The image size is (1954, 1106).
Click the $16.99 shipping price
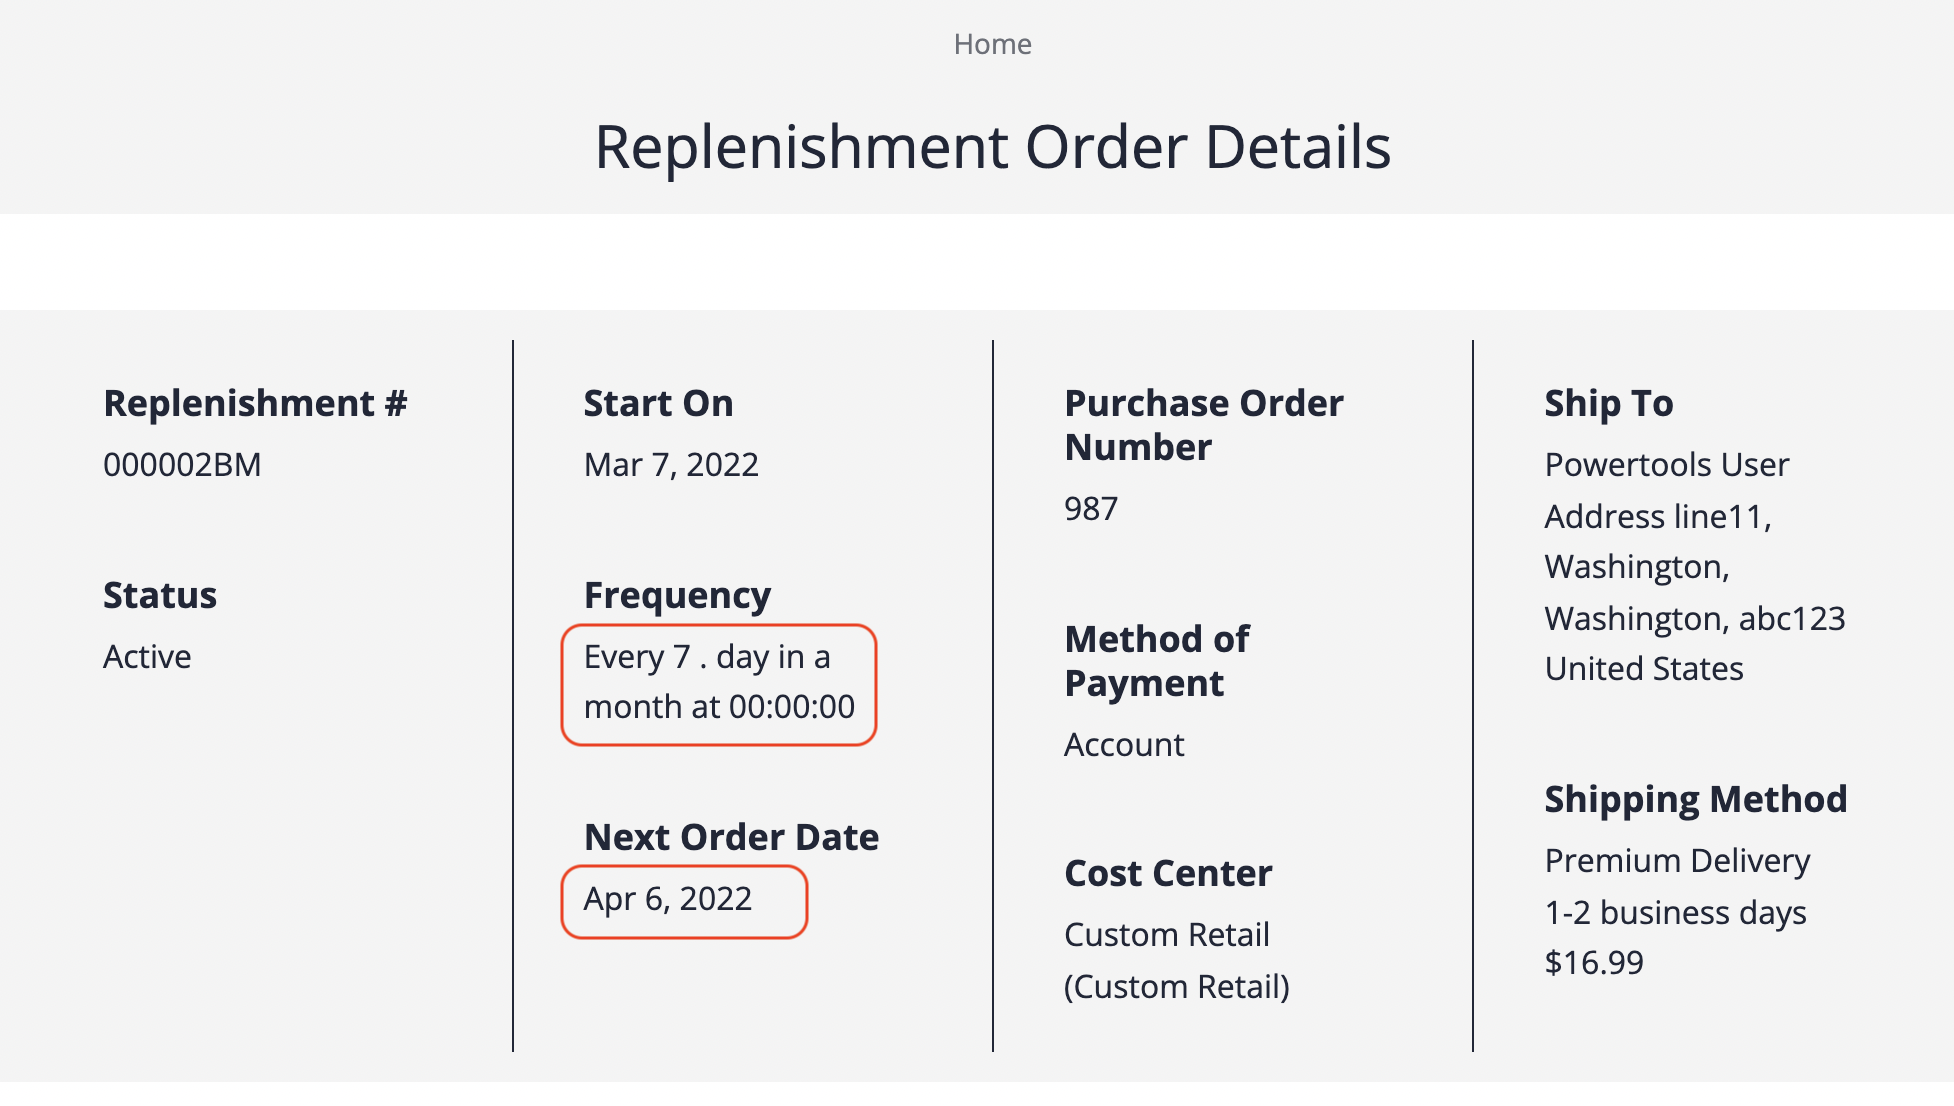tap(1594, 964)
